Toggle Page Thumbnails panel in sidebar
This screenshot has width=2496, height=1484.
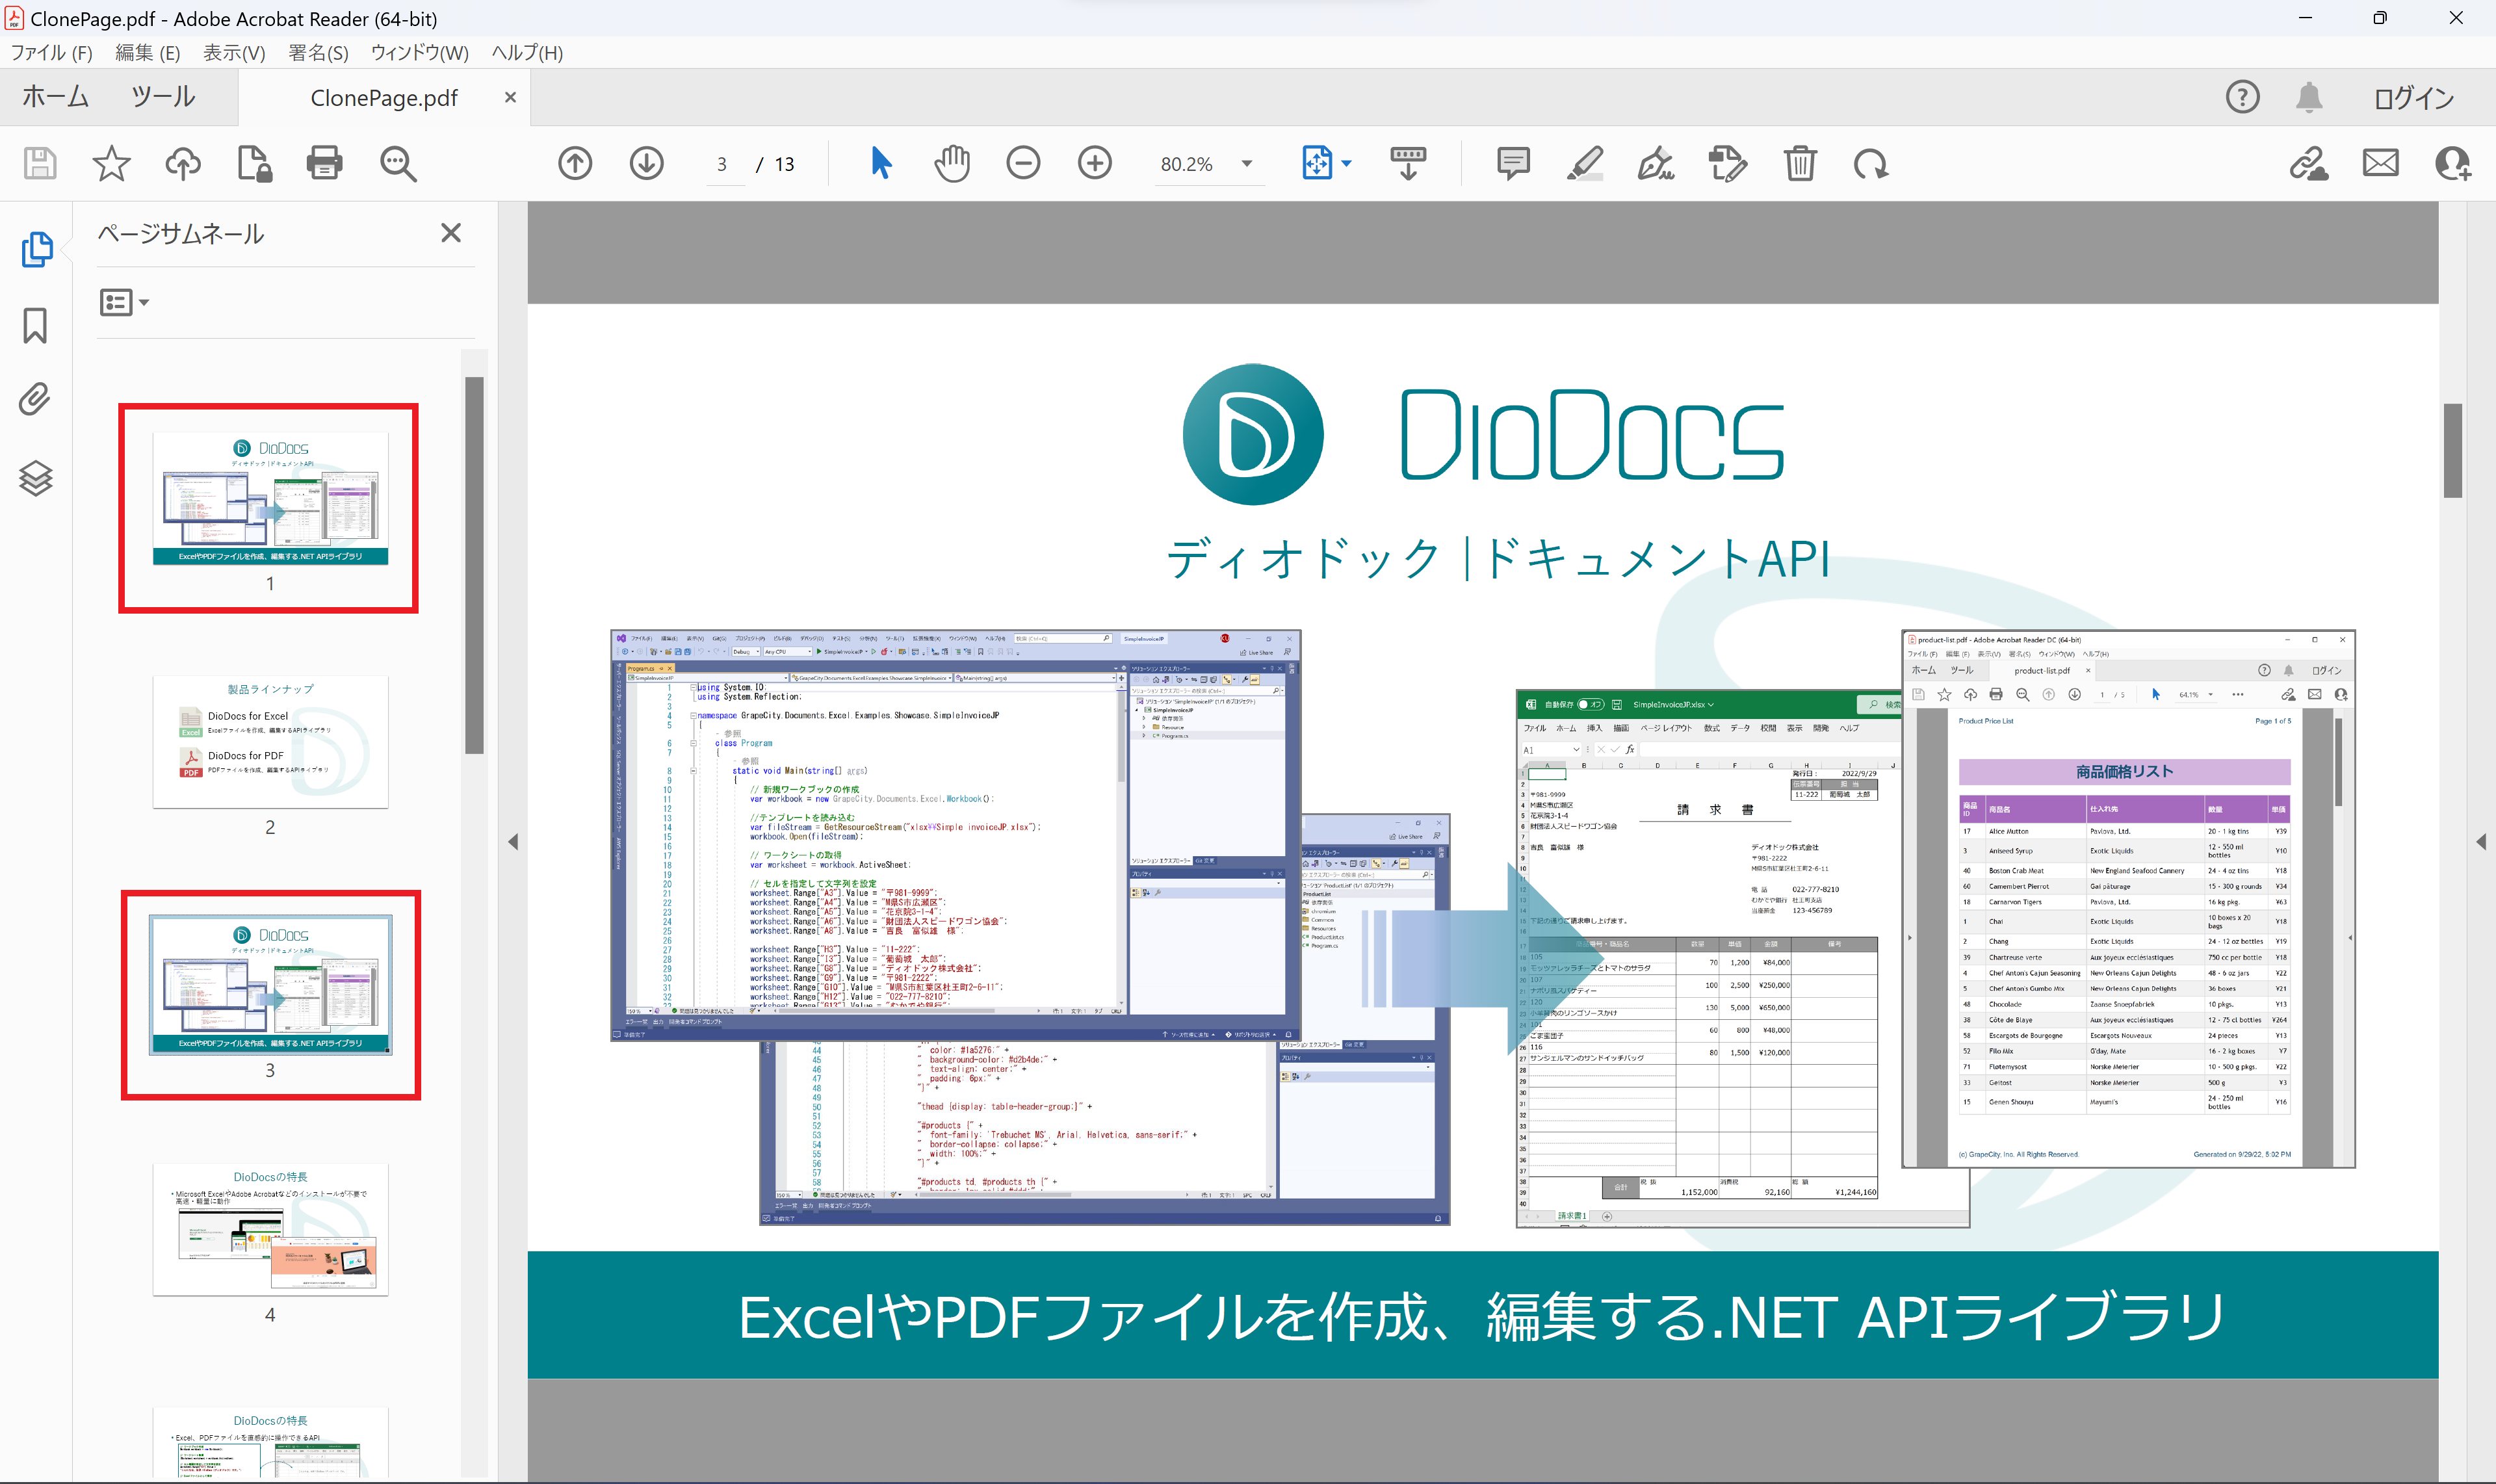click(36, 249)
